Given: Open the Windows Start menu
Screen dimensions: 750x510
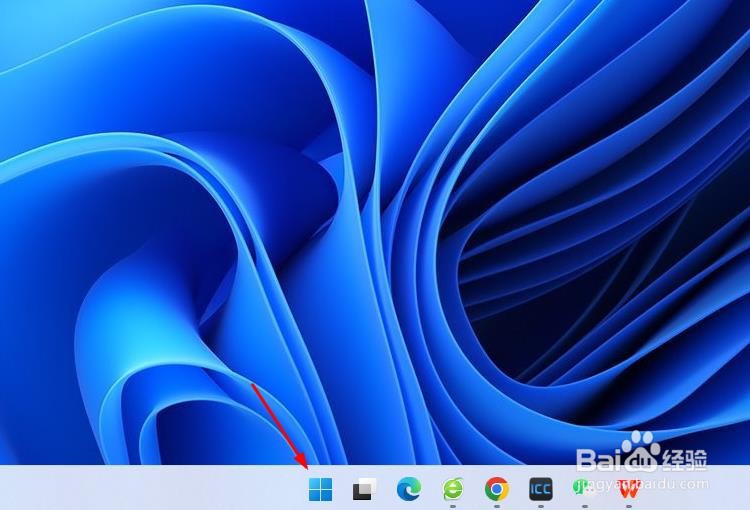Looking at the screenshot, I should 320,489.
